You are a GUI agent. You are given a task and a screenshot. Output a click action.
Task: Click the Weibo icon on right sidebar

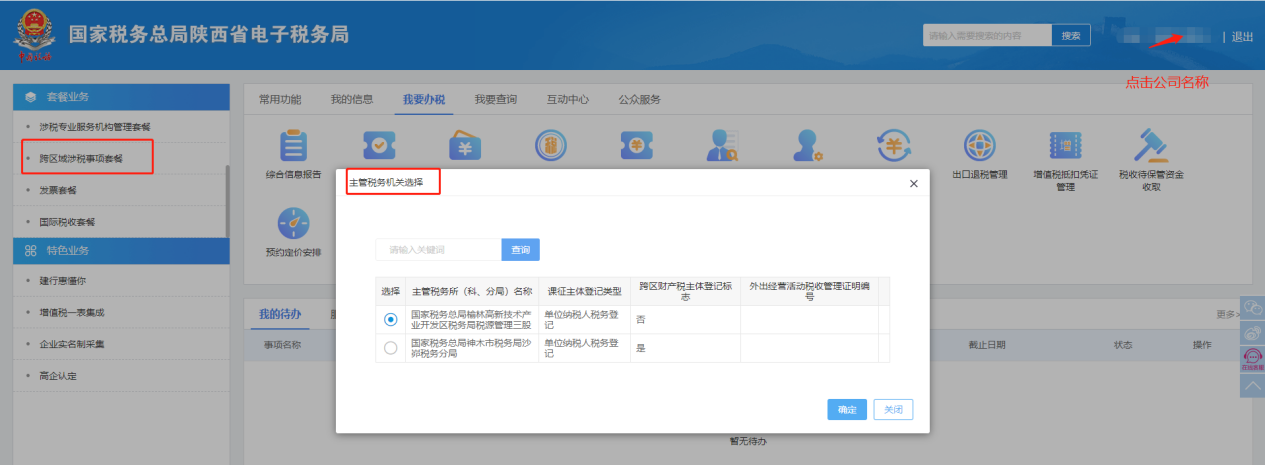point(1251,334)
